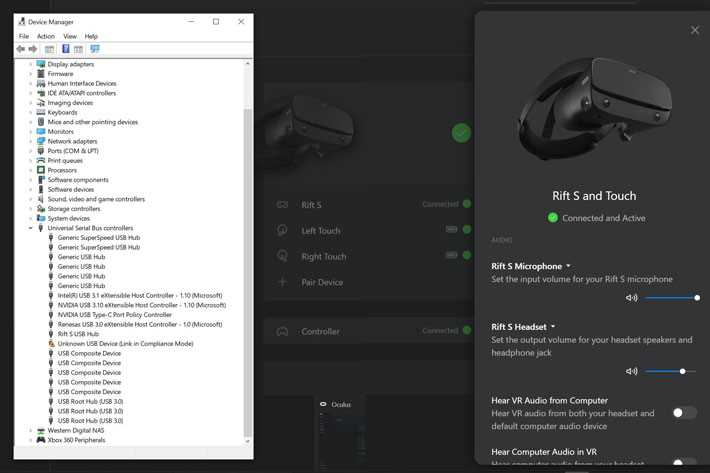Select Imaging devices category
Image resolution: width=710 pixels, height=473 pixels.
coord(70,103)
